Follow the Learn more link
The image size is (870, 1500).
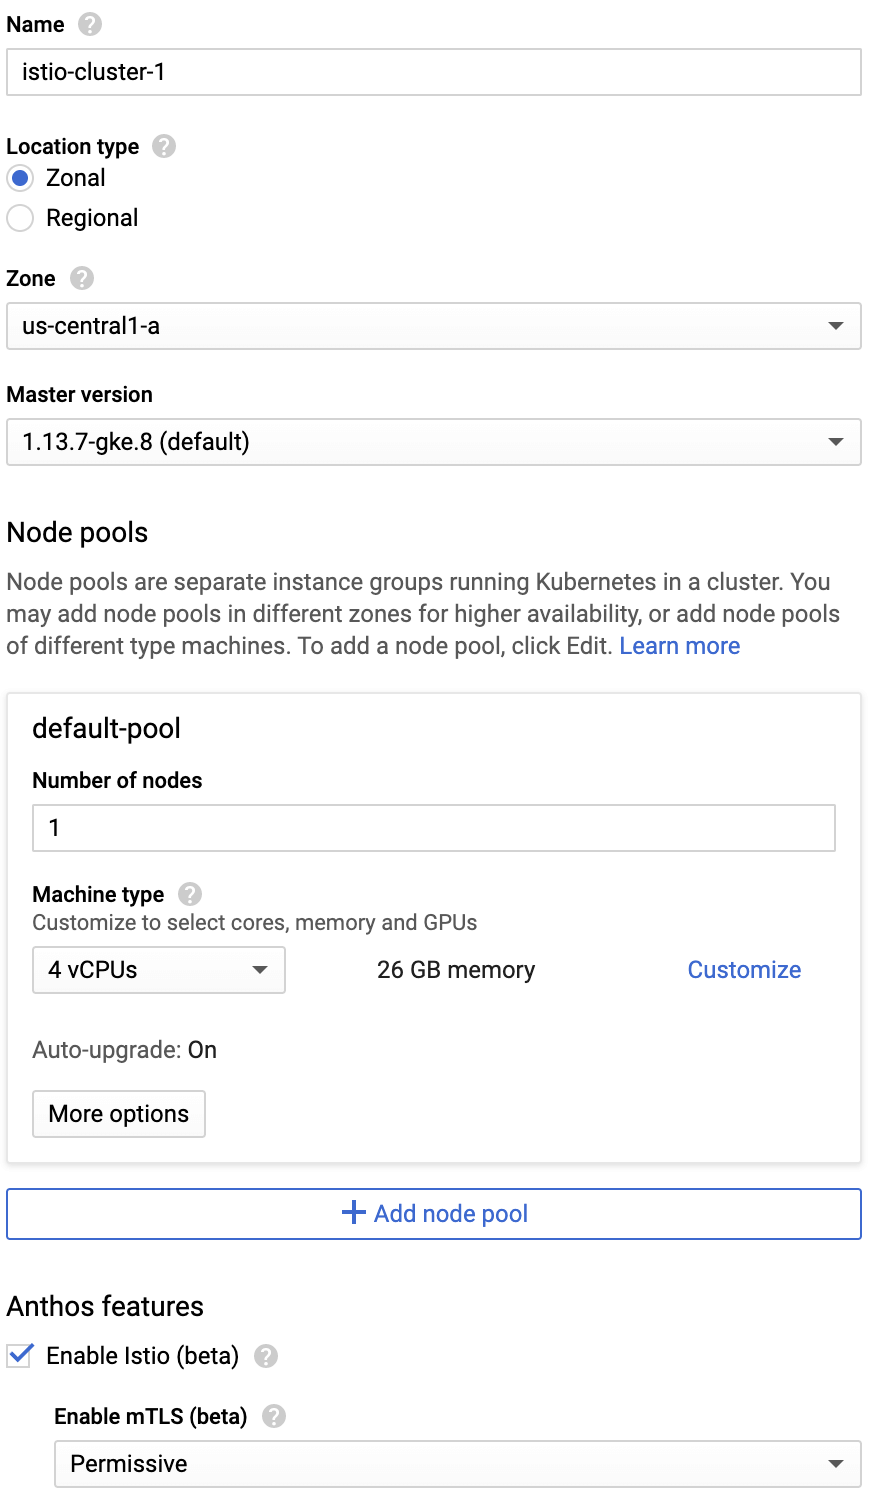[x=680, y=646]
